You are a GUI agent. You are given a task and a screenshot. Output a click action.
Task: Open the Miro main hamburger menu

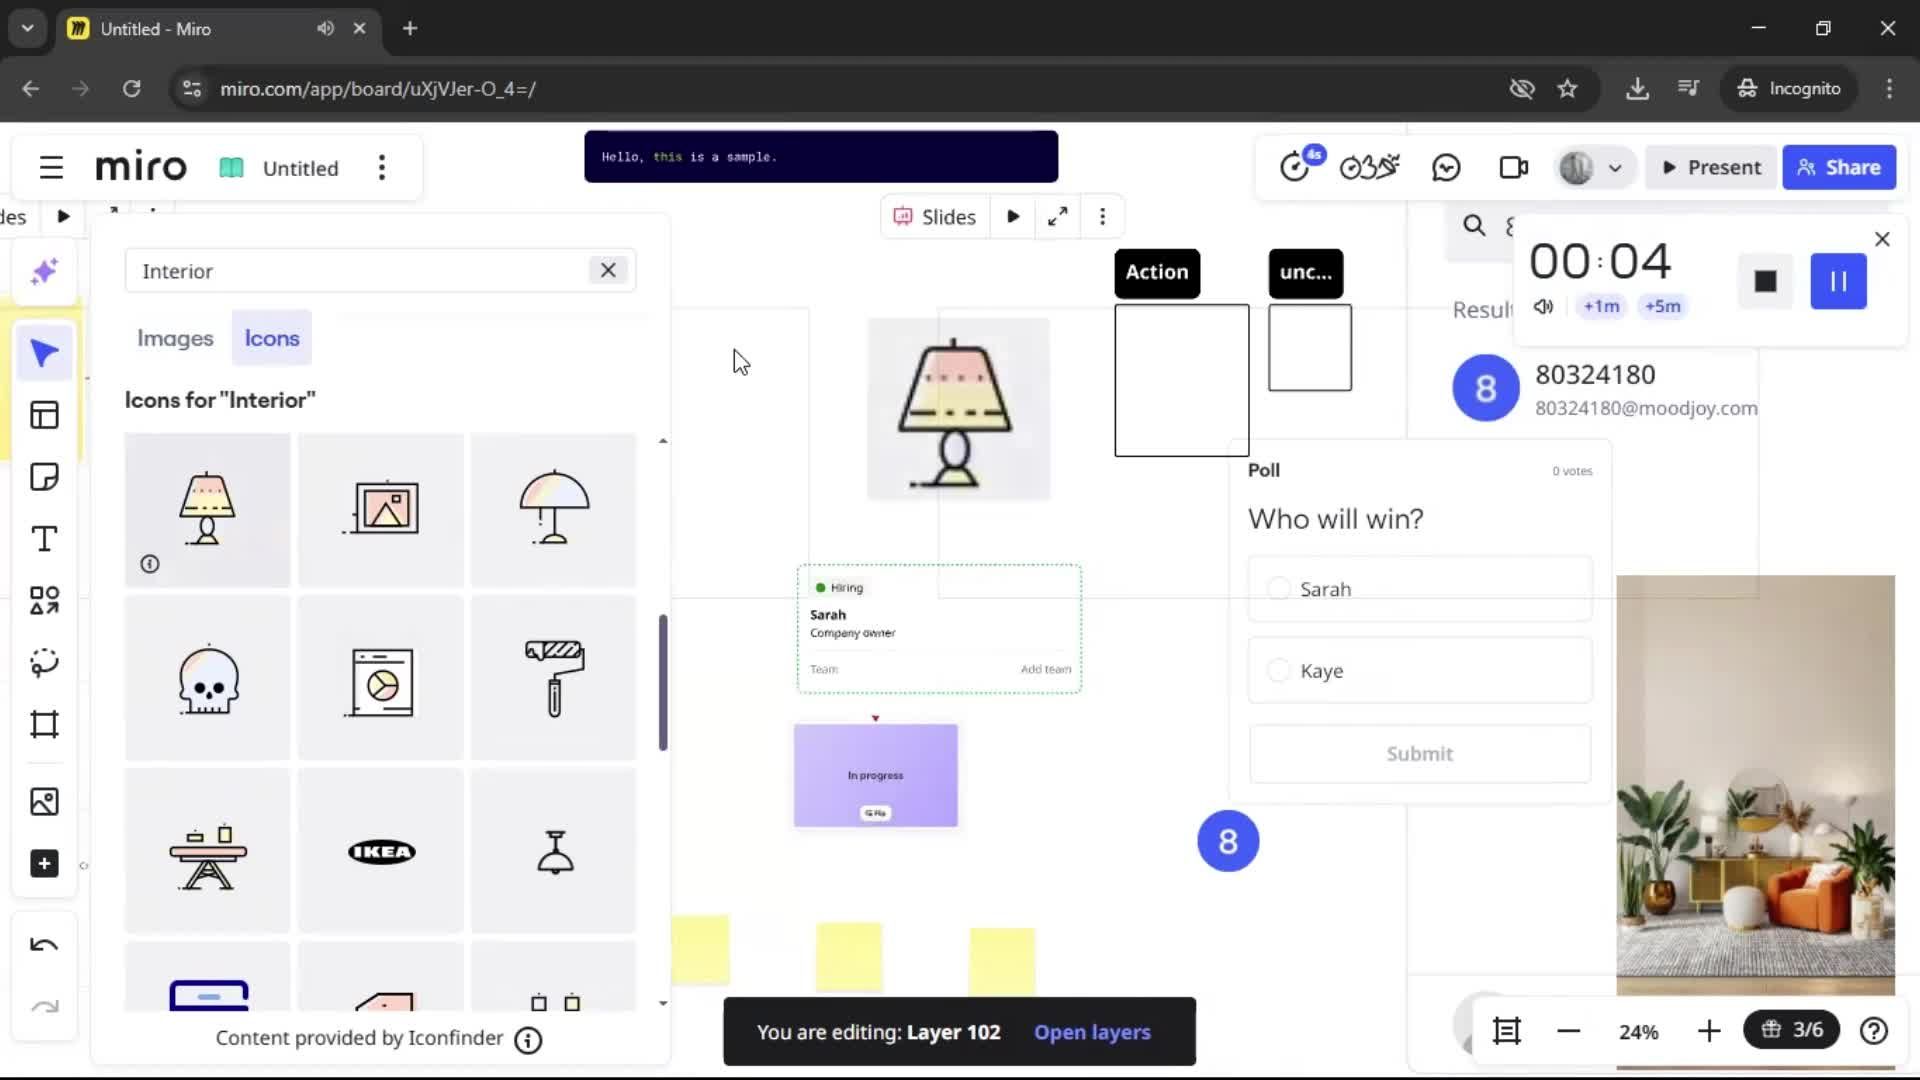(51, 168)
